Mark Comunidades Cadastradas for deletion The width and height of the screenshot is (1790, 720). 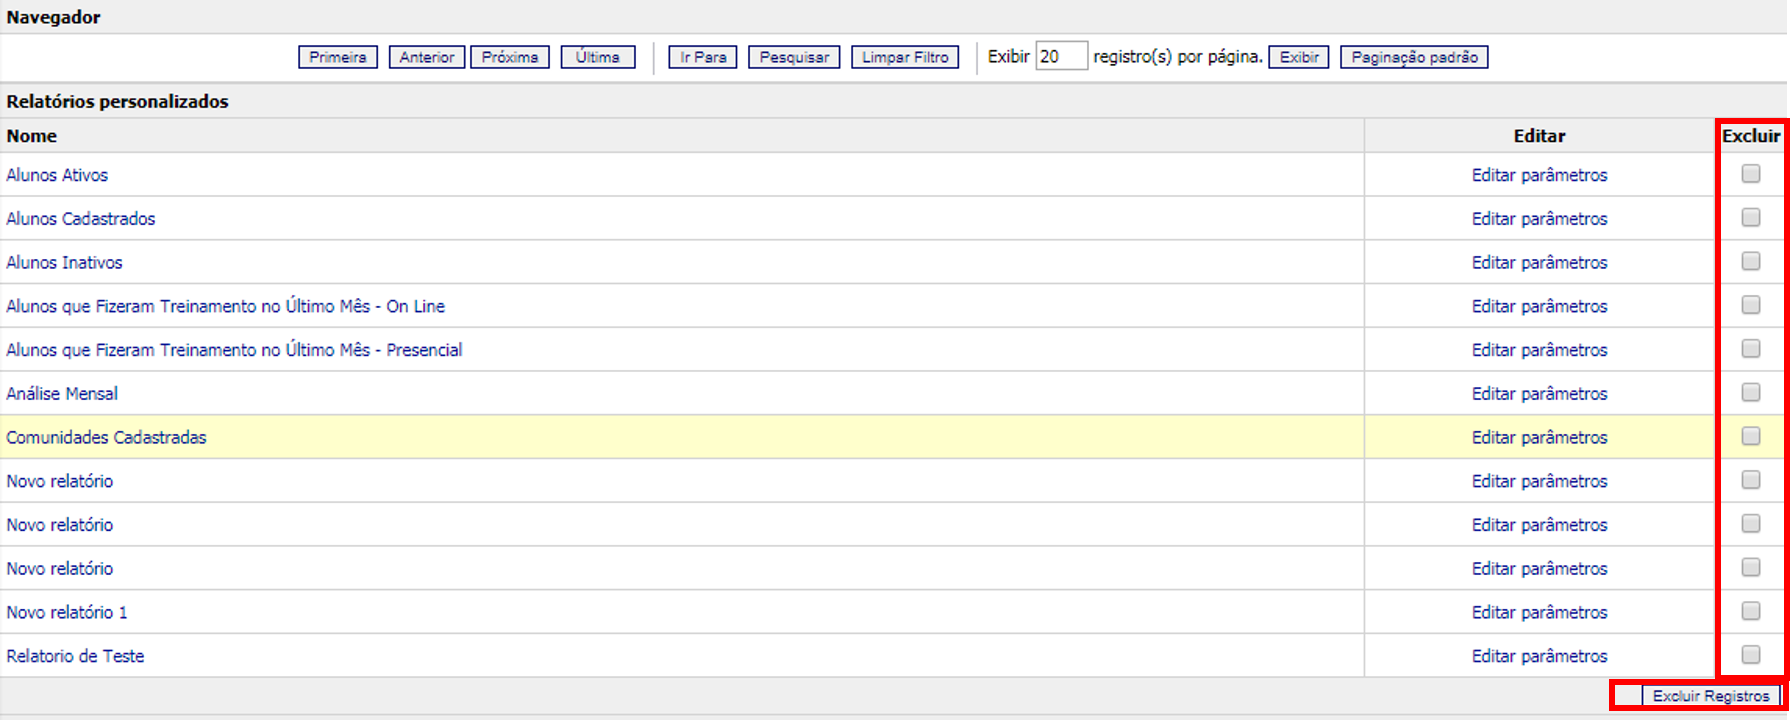[x=1750, y=437]
